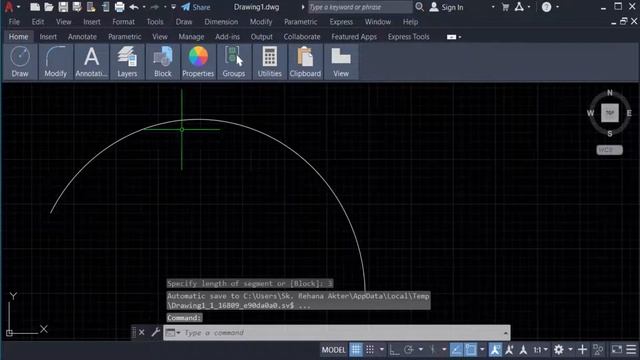
Task: Expand the Undo history dropdown arrow
Action: (144, 7)
